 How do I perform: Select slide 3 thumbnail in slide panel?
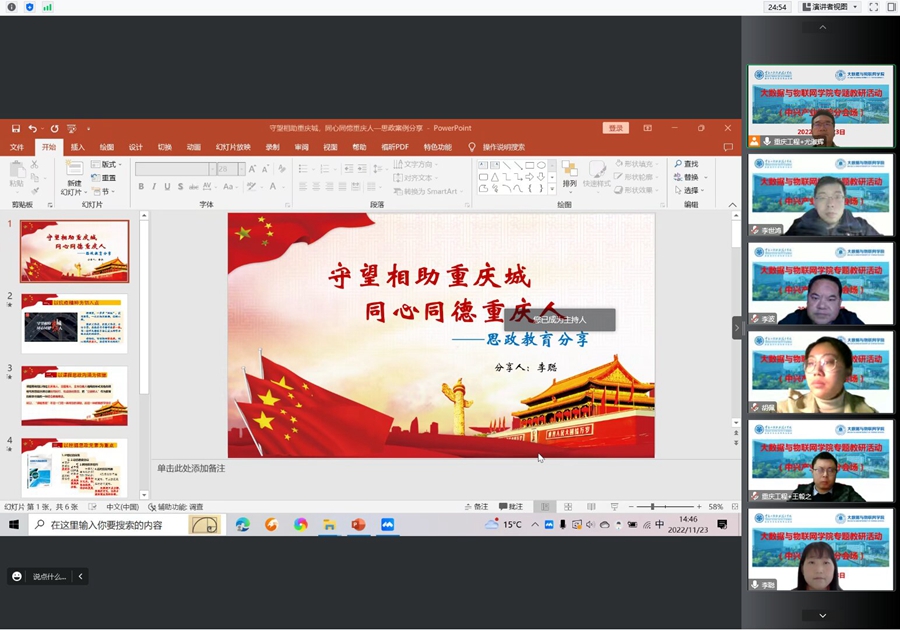coord(75,396)
